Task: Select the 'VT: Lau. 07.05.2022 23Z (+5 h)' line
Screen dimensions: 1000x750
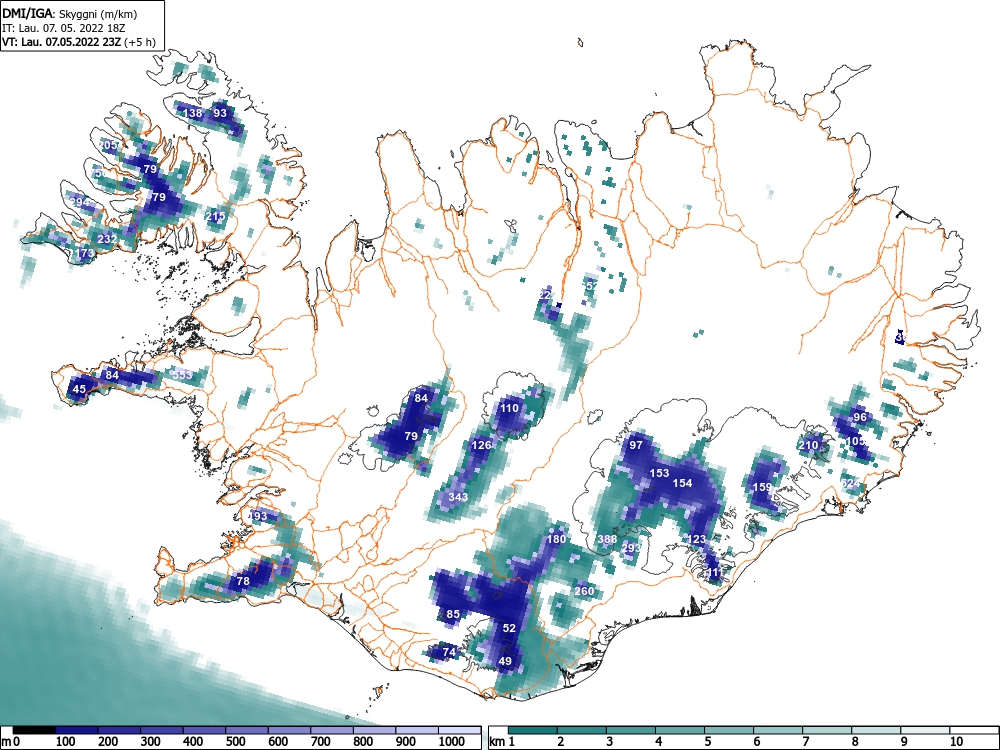Action: [78, 42]
